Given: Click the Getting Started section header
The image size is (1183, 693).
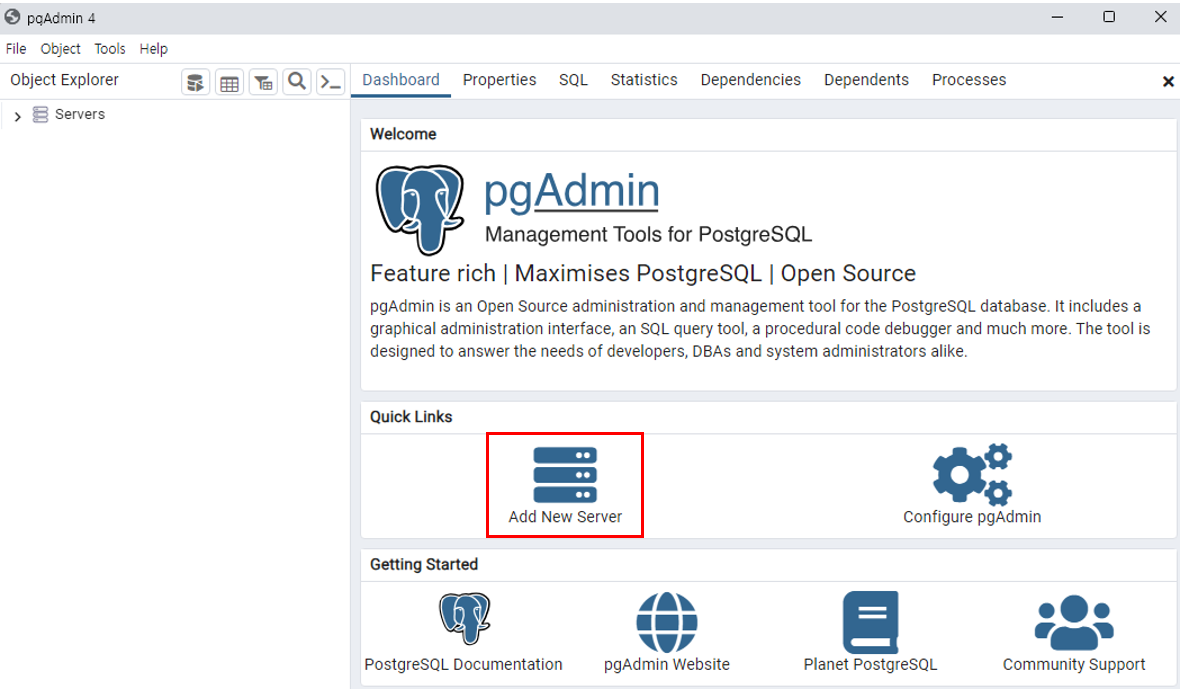Looking at the screenshot, I should click(x=424, y=565).
